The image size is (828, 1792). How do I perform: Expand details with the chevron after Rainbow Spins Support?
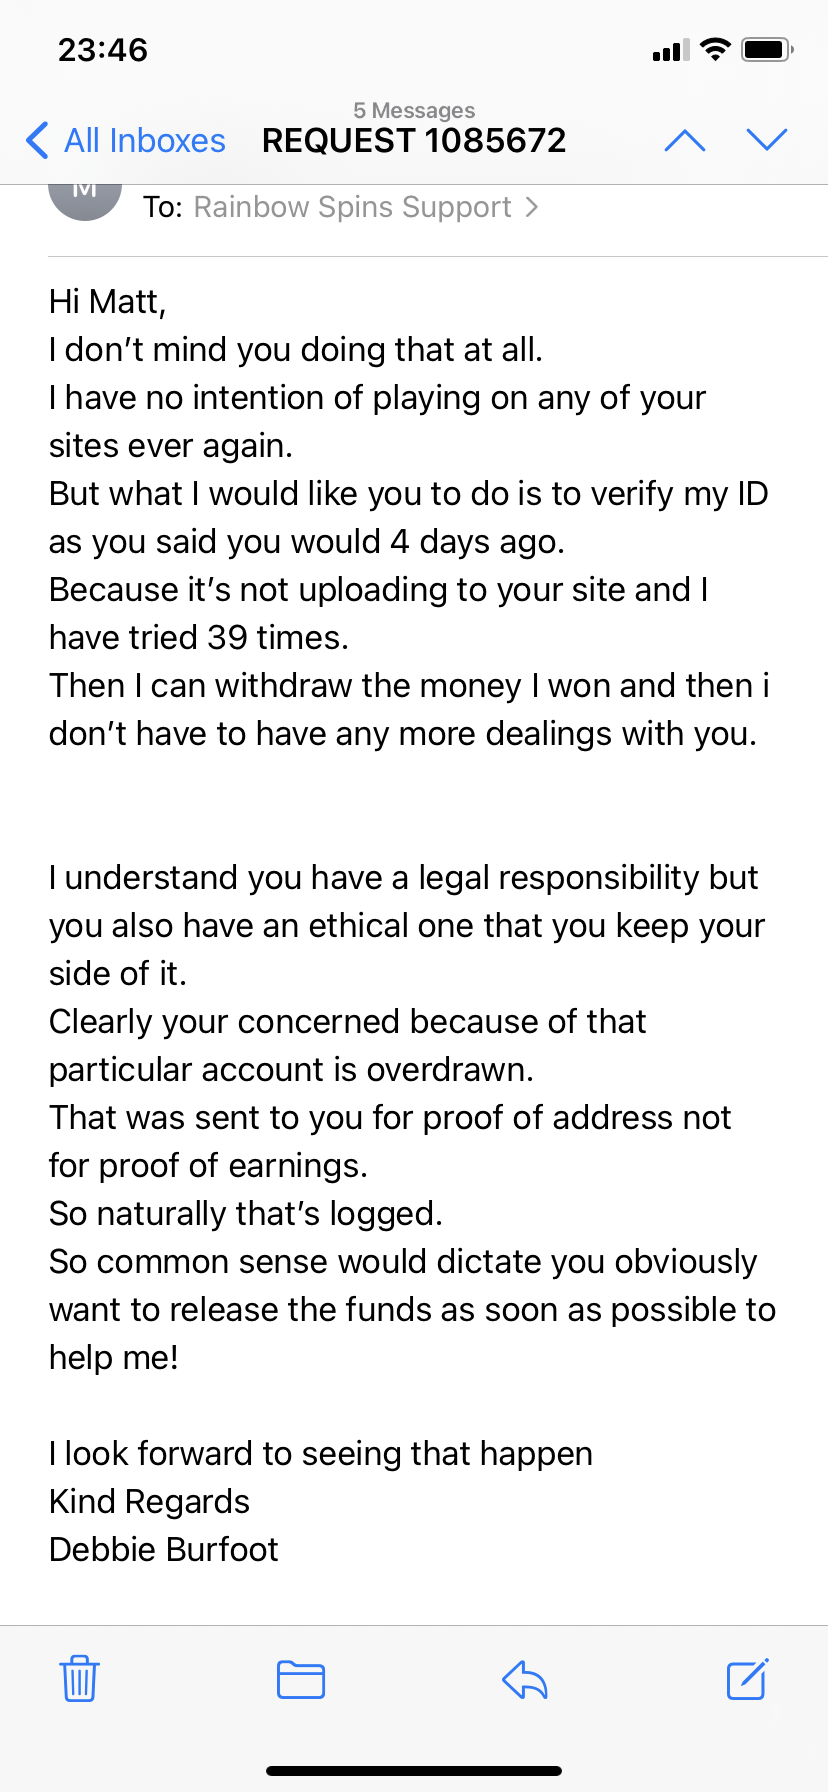click(532, 207)
